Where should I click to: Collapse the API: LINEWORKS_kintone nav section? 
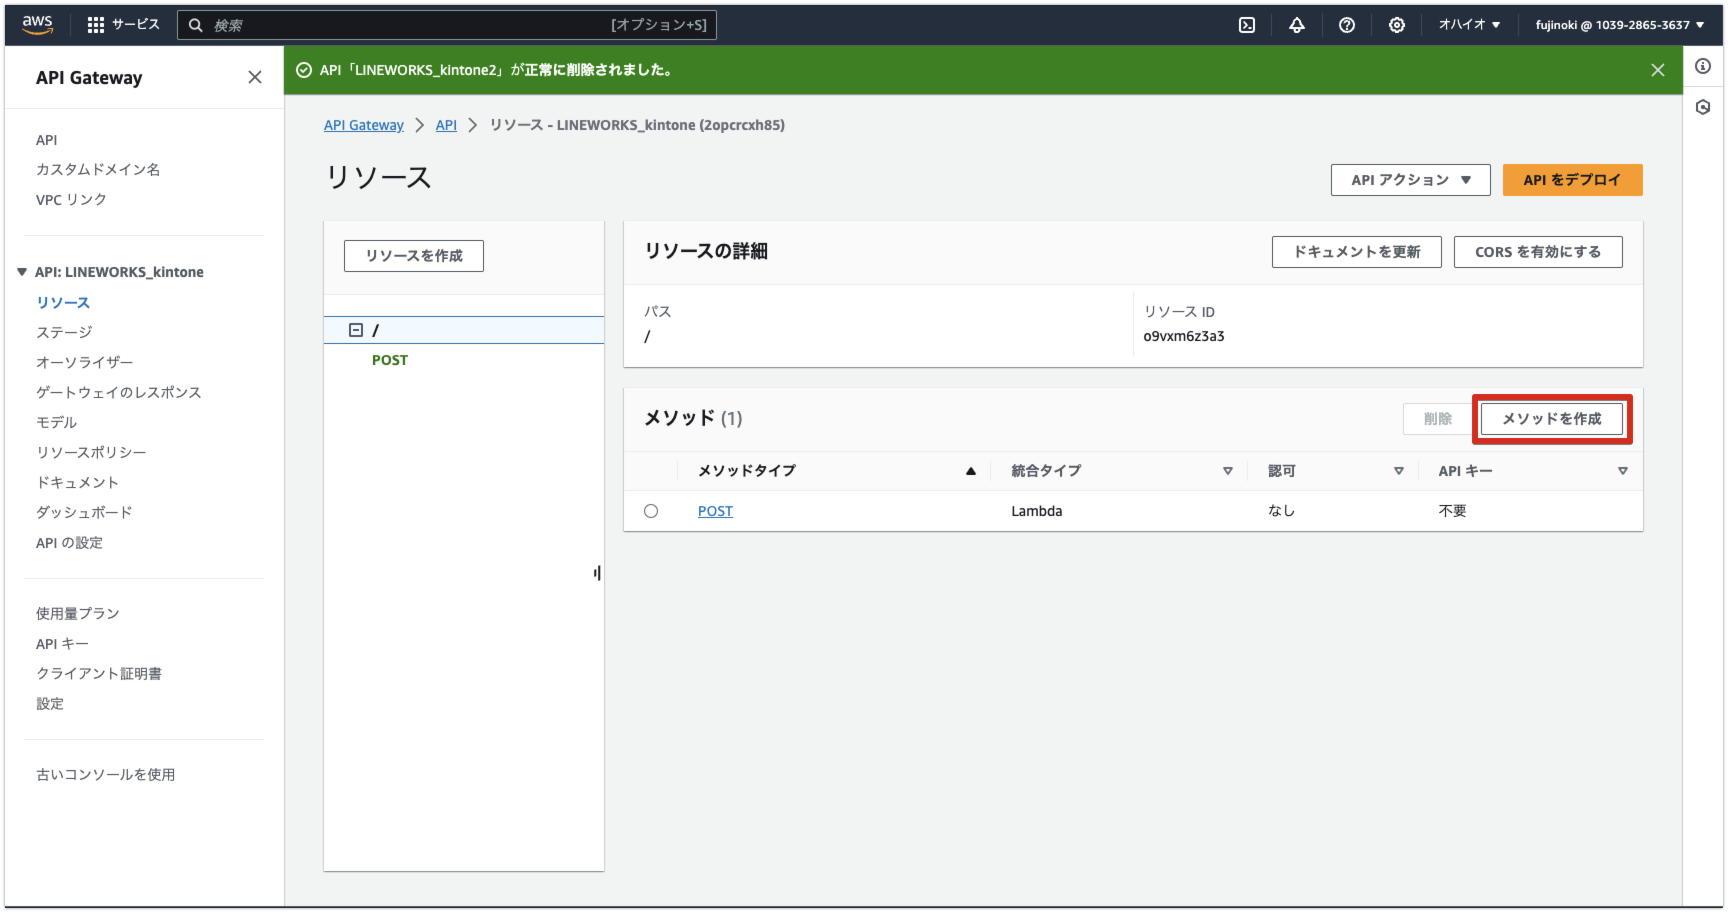click(x=22, y=272)
